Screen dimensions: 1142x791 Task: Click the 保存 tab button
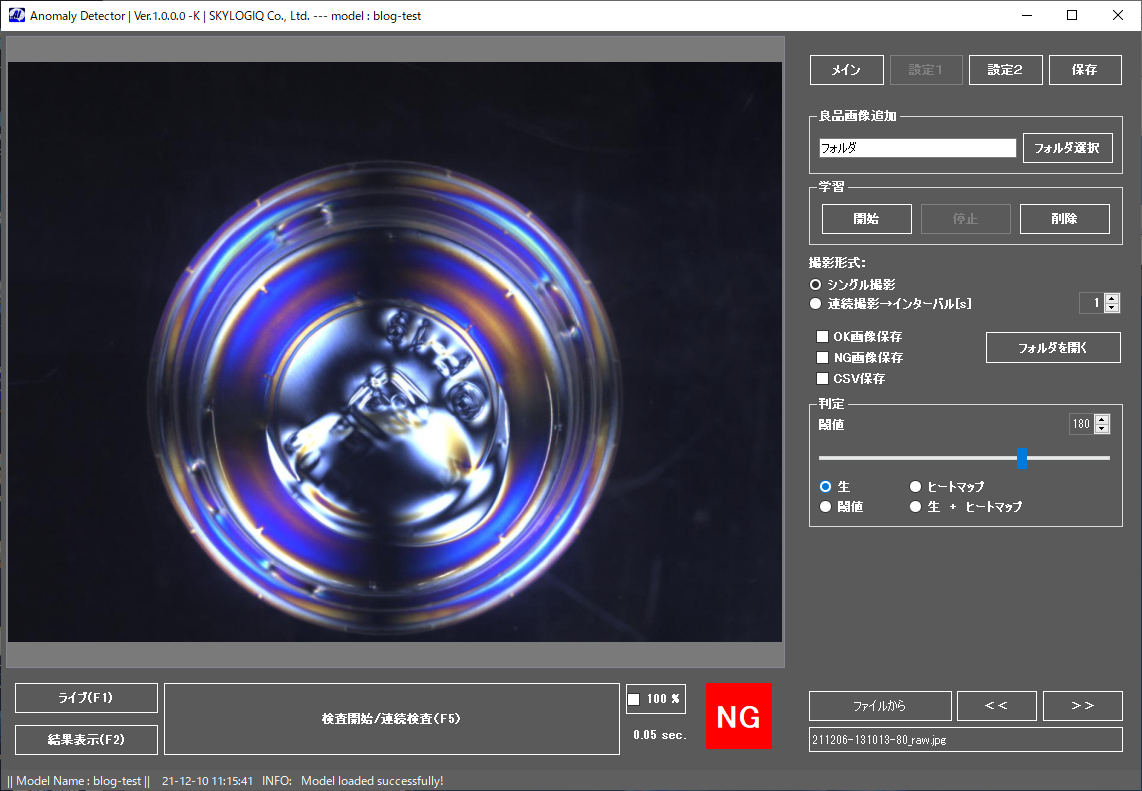click(x=1084, y=70)
